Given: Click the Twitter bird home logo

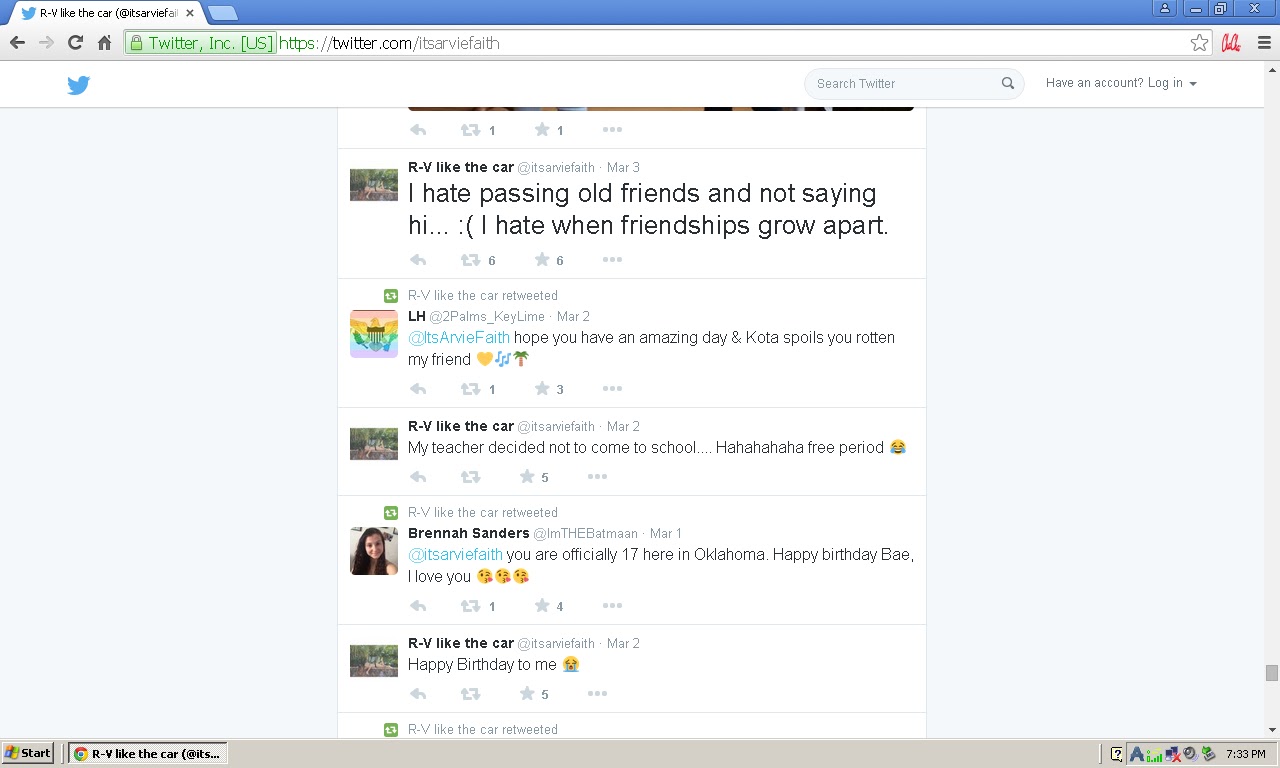Looking at the screenshot, I should [x=79, y=85].
